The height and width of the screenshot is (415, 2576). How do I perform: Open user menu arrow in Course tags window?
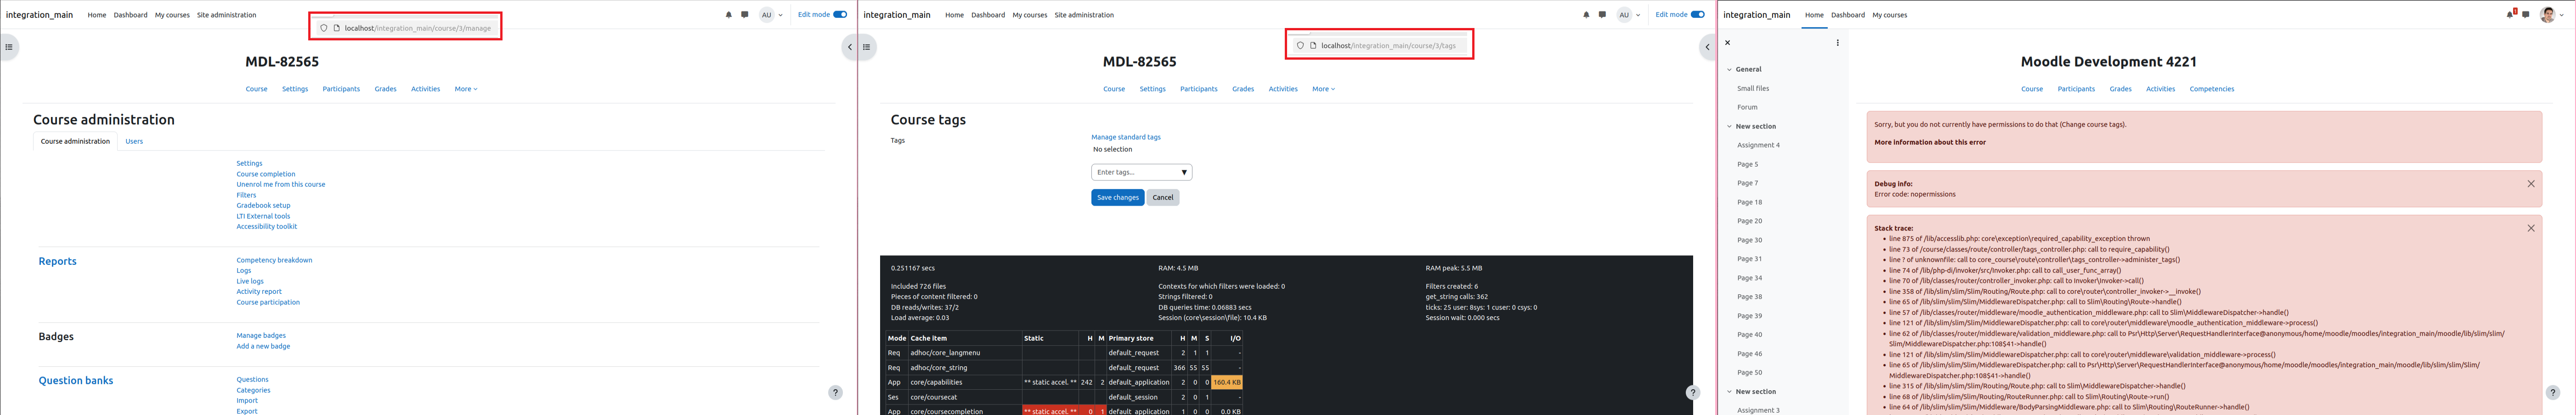click(1638, 15)
